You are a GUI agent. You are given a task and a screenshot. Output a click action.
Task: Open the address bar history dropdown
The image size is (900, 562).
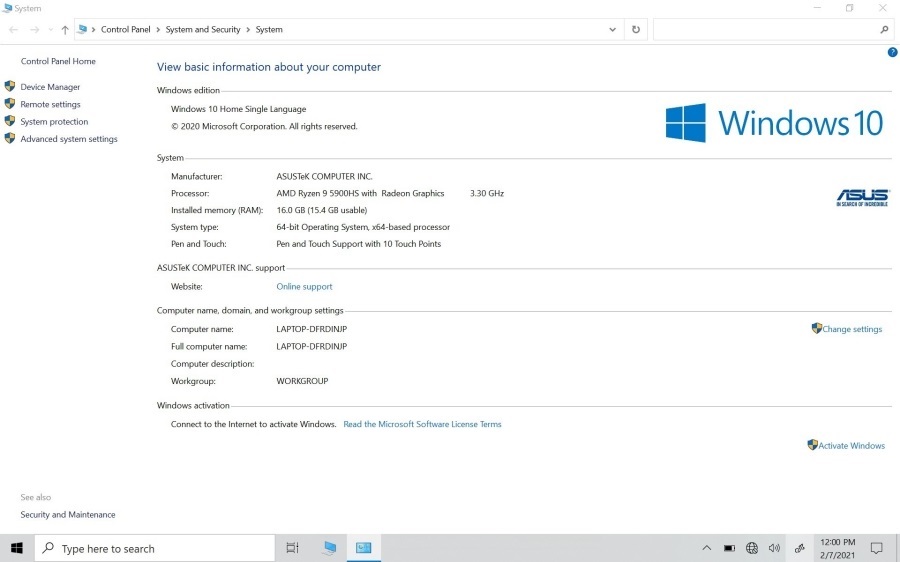[612, 30]
